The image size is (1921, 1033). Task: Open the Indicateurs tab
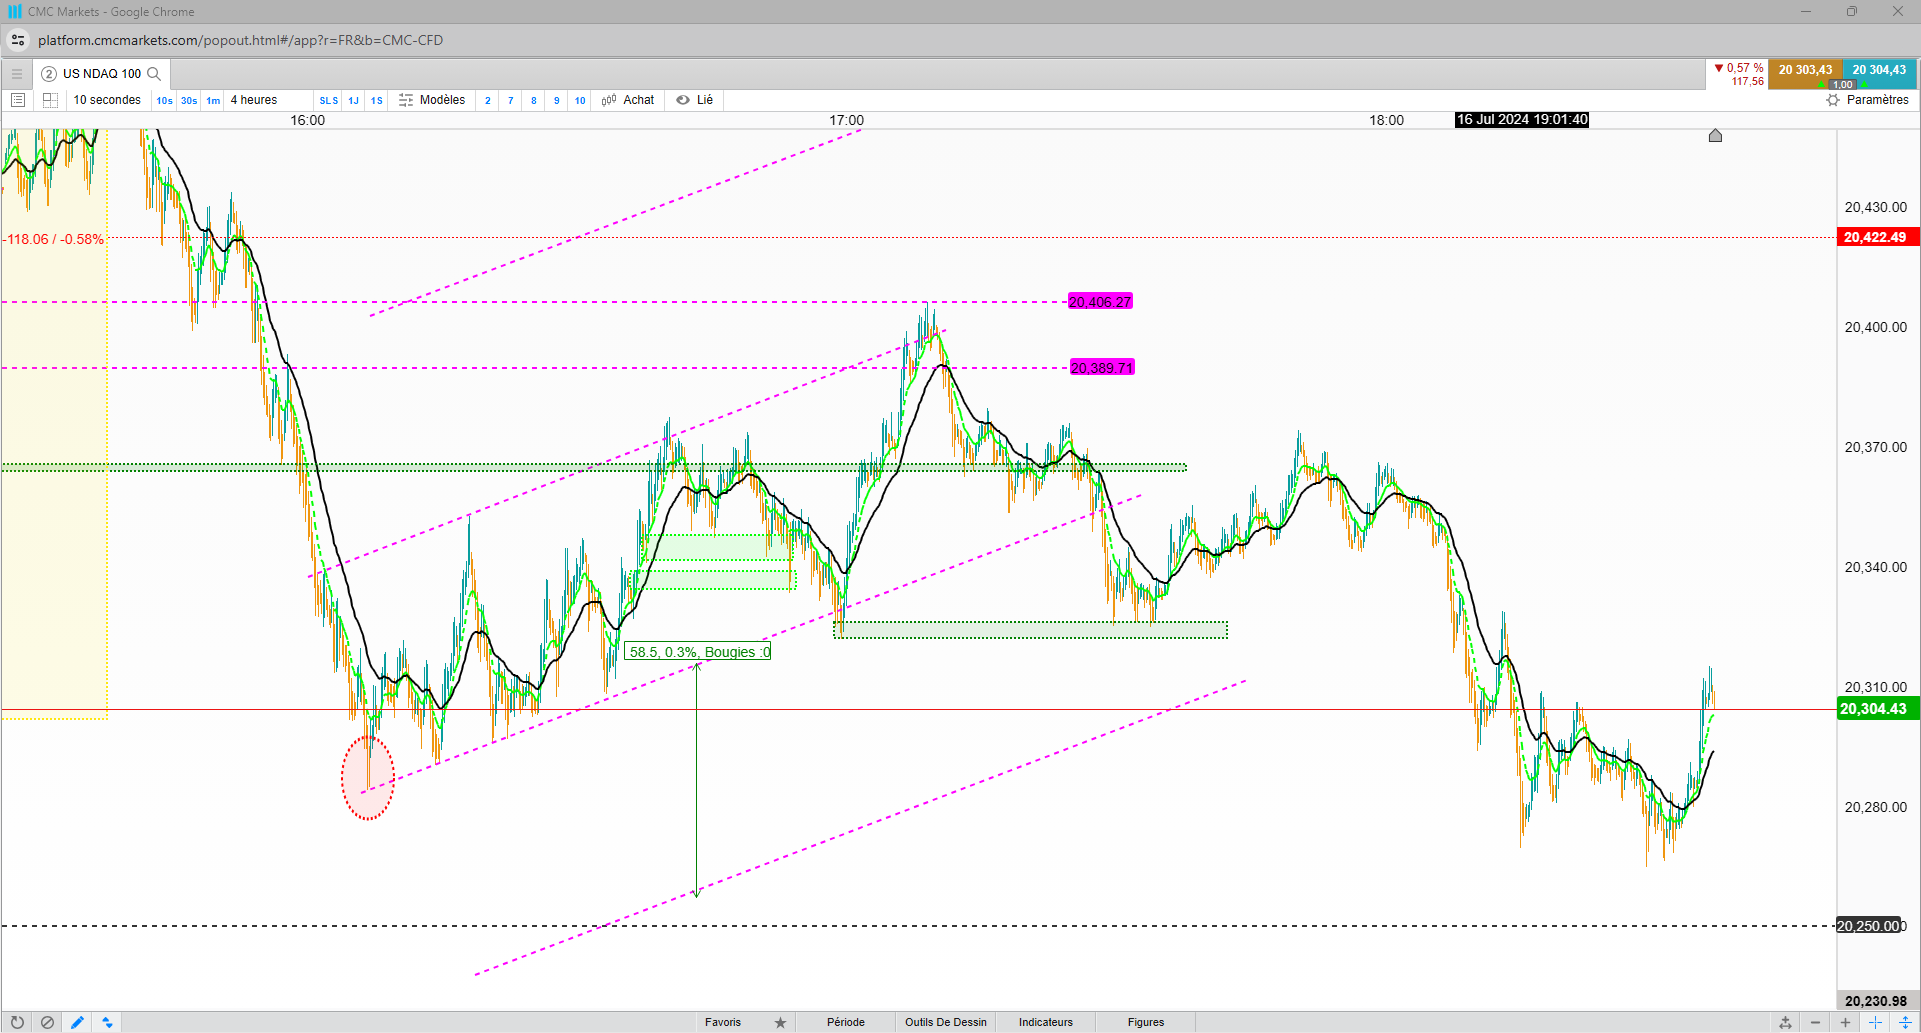point(1045,1022)
